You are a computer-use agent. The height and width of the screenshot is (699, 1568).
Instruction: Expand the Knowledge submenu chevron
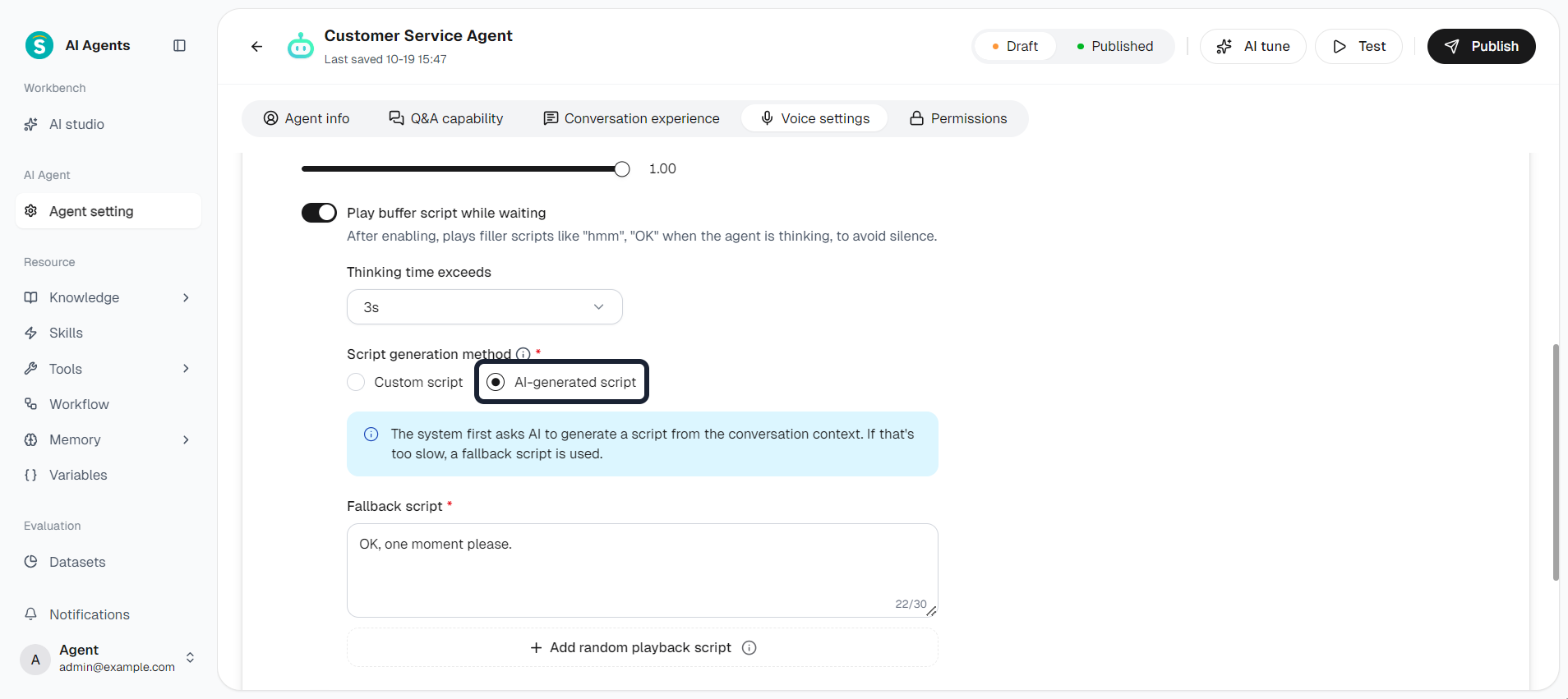click(x=186, y=297)
